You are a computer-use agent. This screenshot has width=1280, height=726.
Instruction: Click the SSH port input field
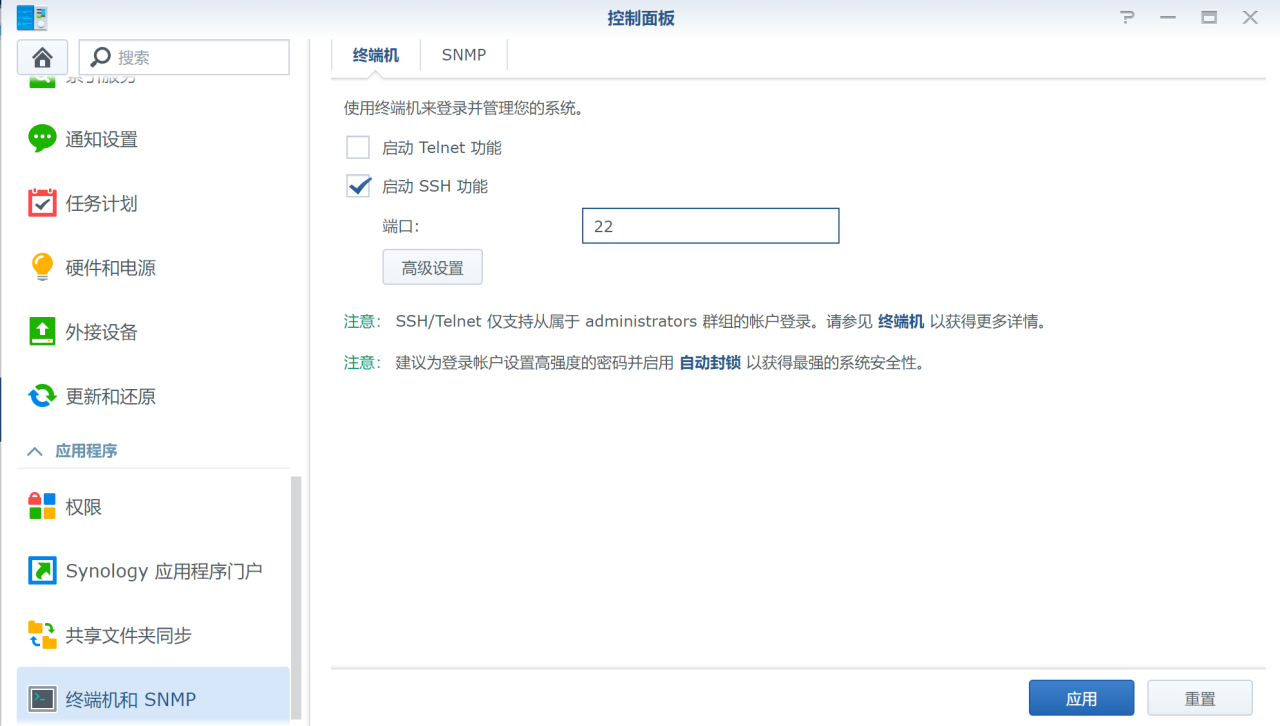[x=710, y=225]
